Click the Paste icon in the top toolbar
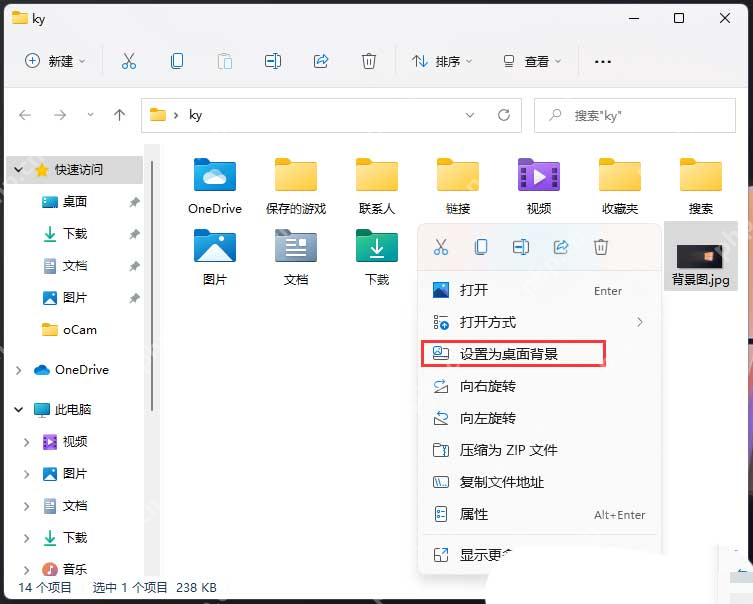753x604 pixels. pos(224,61)
